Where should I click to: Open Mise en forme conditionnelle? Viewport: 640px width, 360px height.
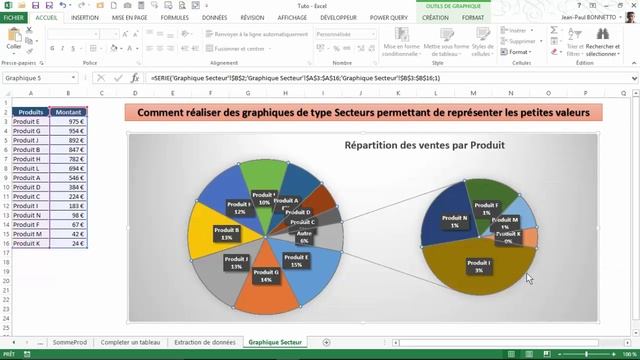tap(401, 42)
